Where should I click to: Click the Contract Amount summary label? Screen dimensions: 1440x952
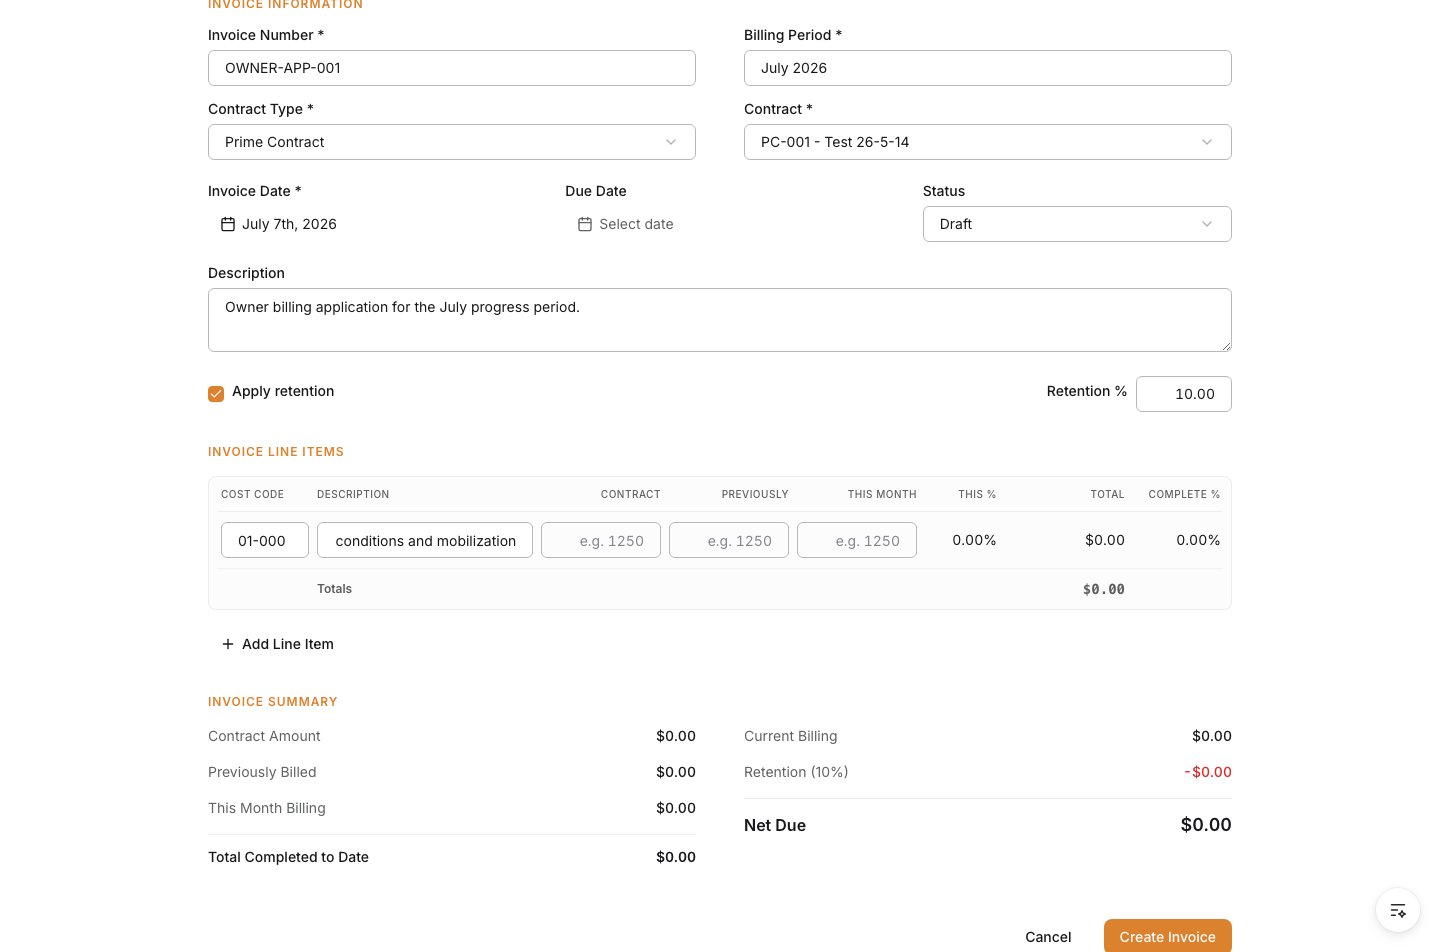264,736
